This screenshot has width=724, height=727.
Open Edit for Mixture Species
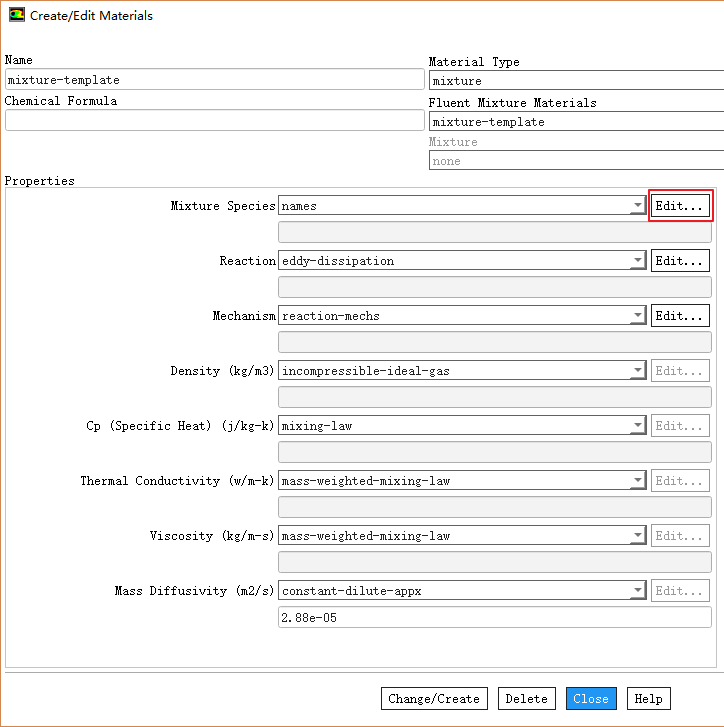[680, 205]
